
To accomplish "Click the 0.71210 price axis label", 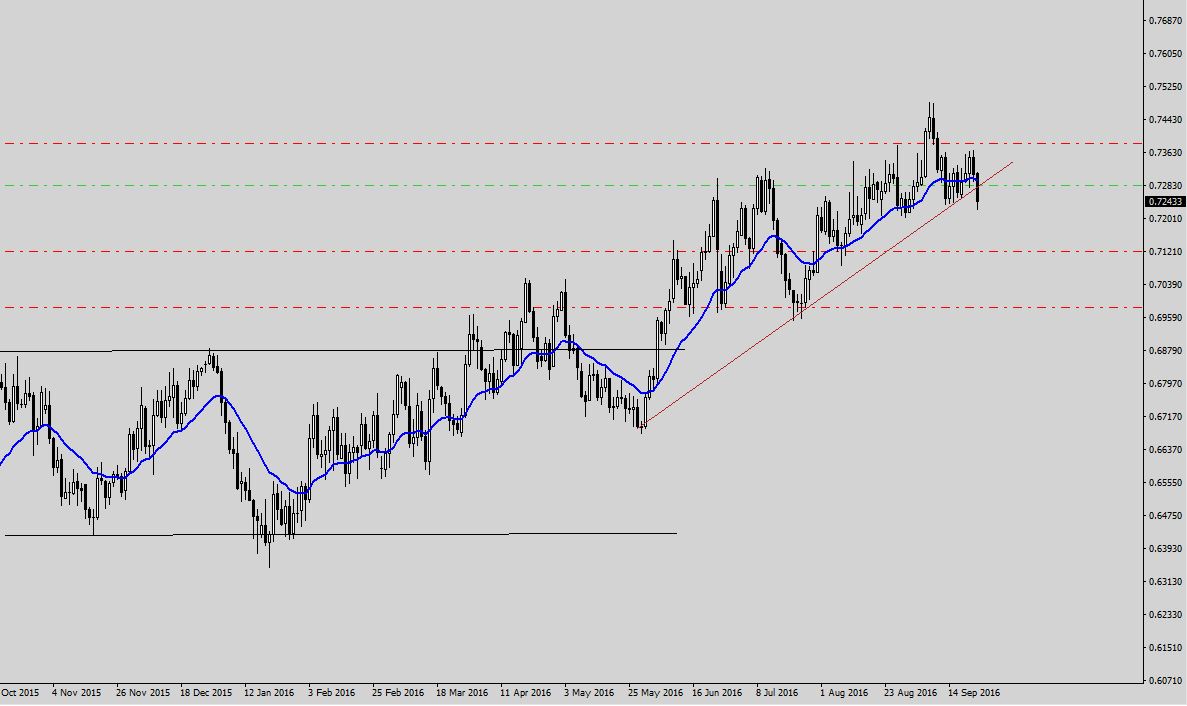I will point(1166,251).
